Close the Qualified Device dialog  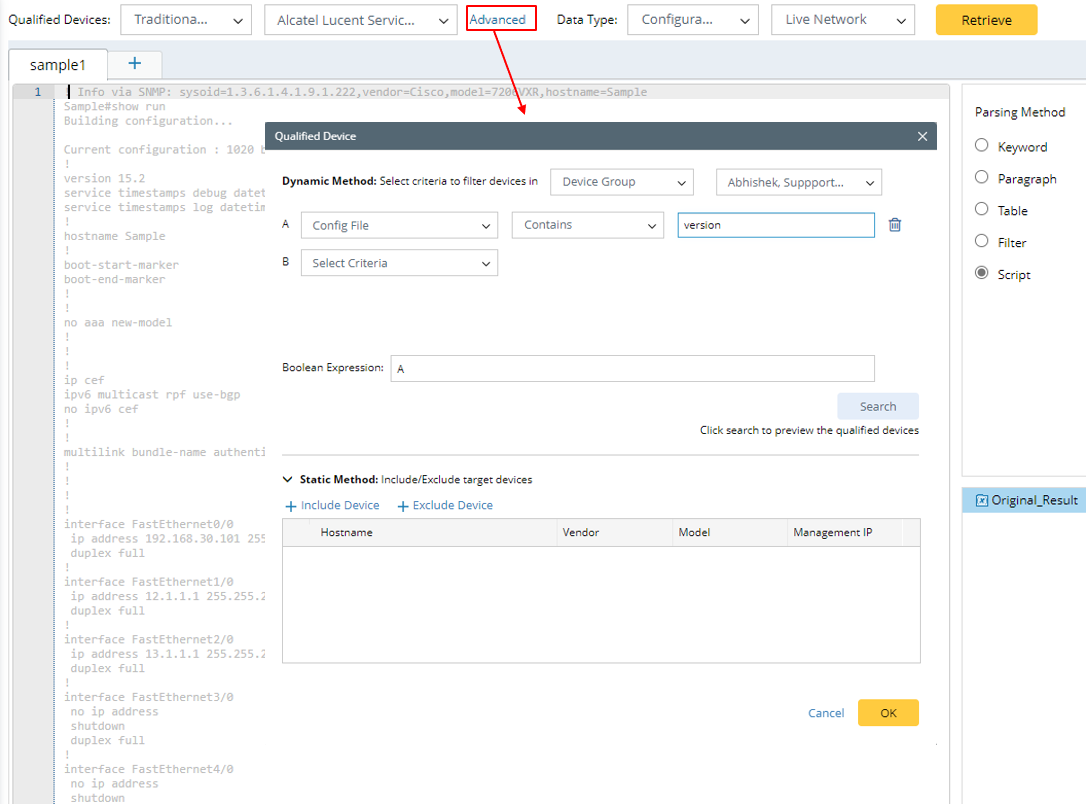(x=922, y=136)
